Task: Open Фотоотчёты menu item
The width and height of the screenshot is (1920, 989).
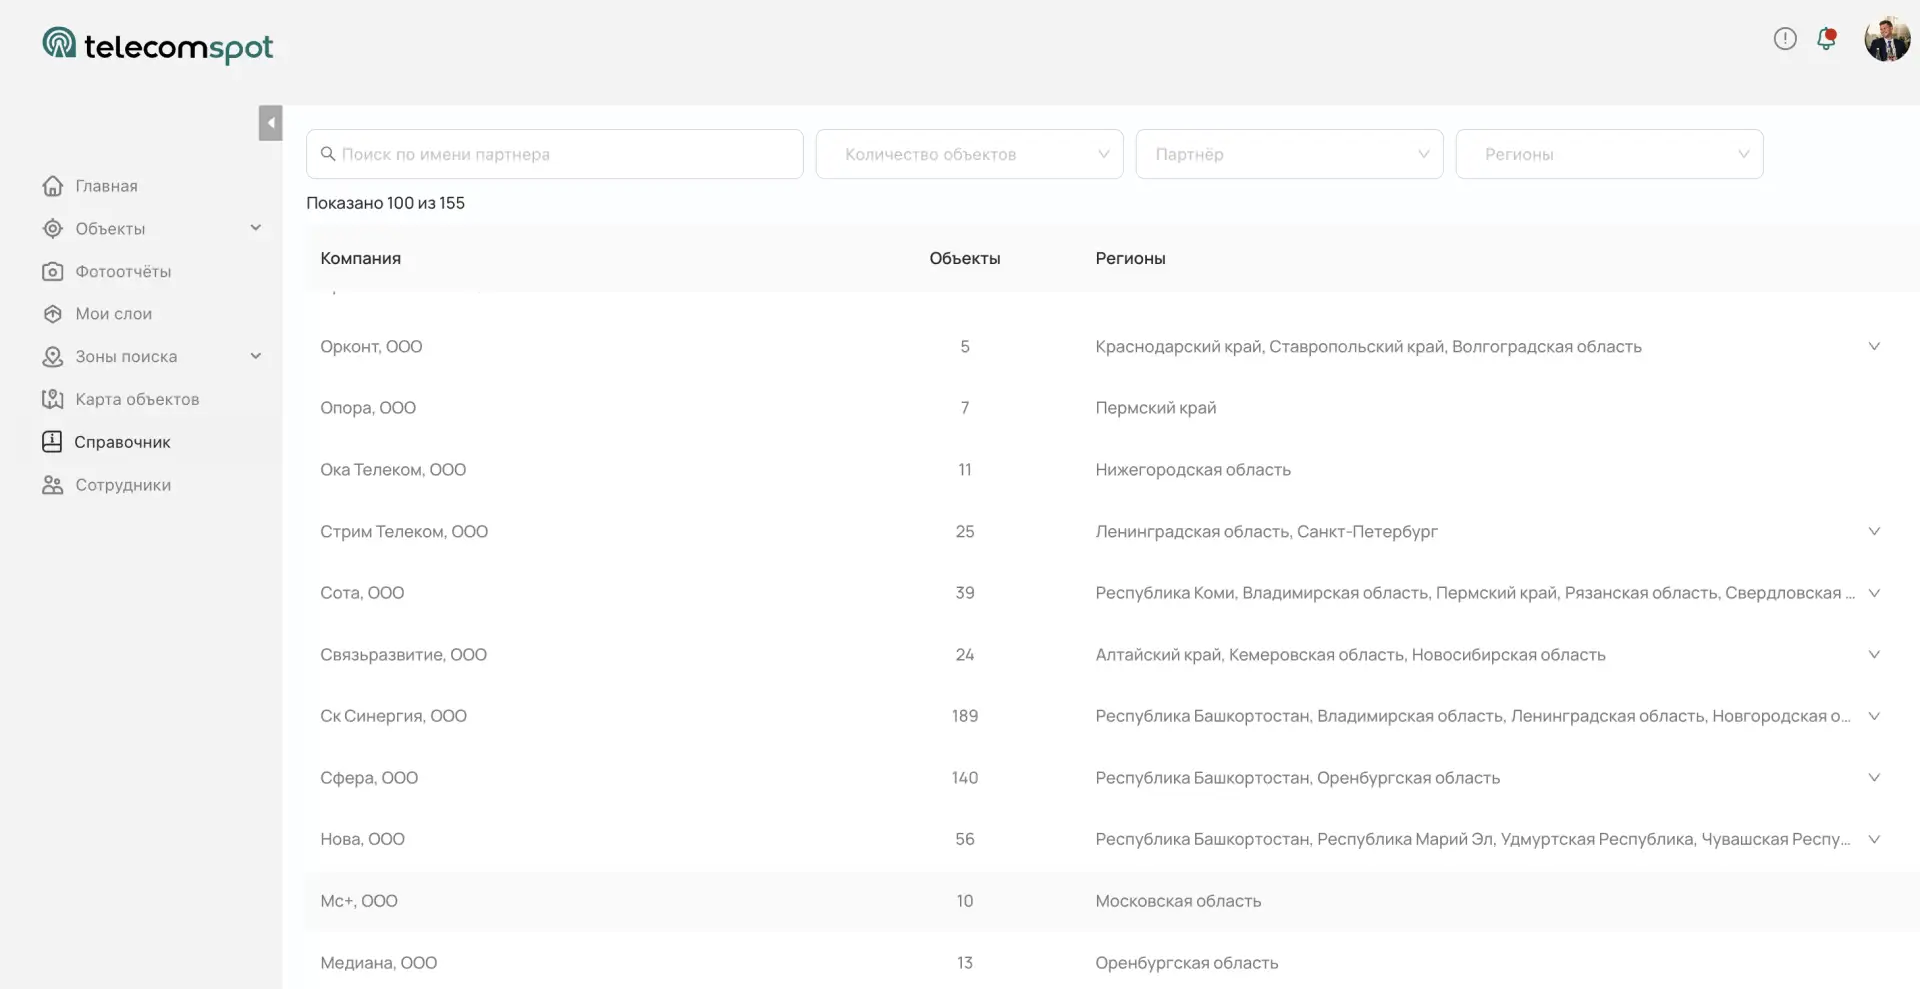Action: (123, 272)
